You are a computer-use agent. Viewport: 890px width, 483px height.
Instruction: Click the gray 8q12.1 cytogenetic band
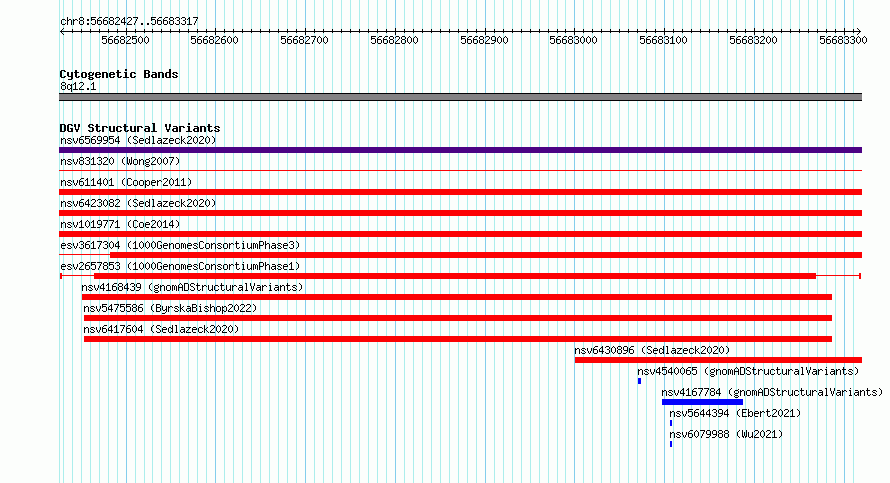[x=460, y=97]
